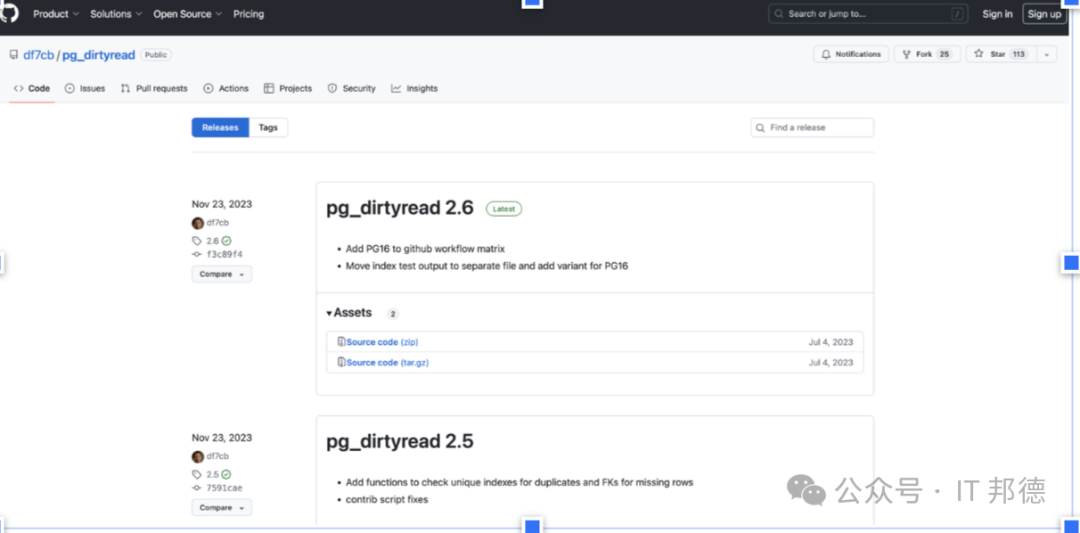
Task: Click the assets count badge showing 2
Action: pyautogui.click(x=393, y=314)
